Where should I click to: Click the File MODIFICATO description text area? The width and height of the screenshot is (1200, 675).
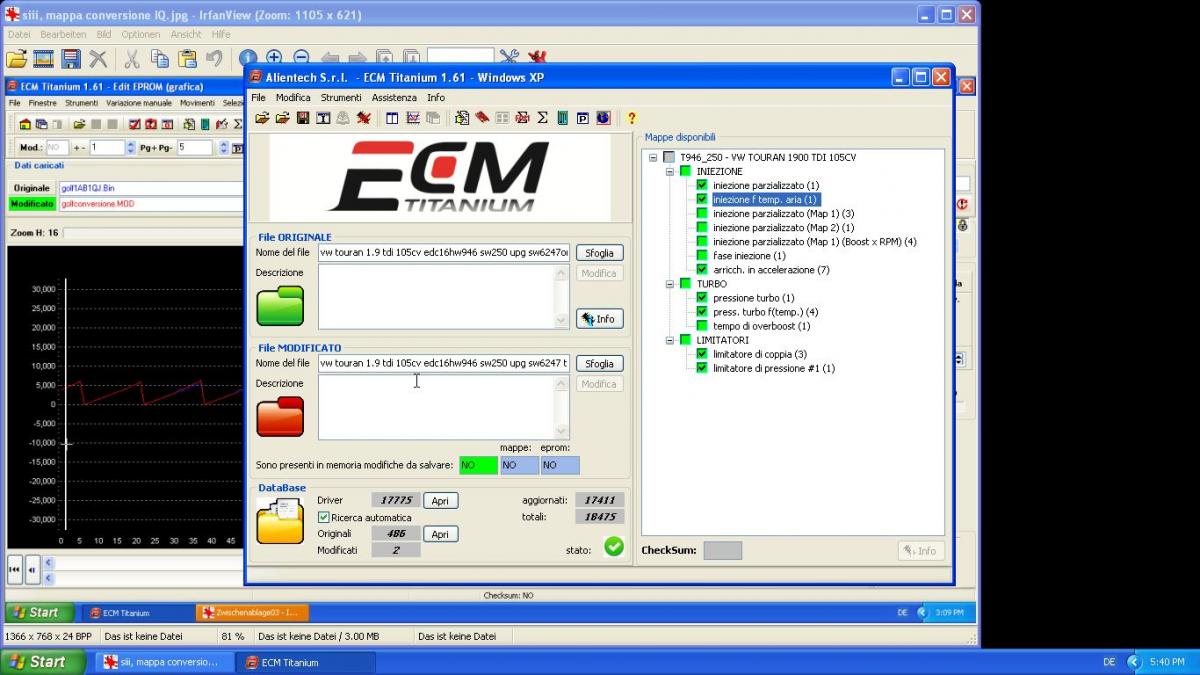444,407
